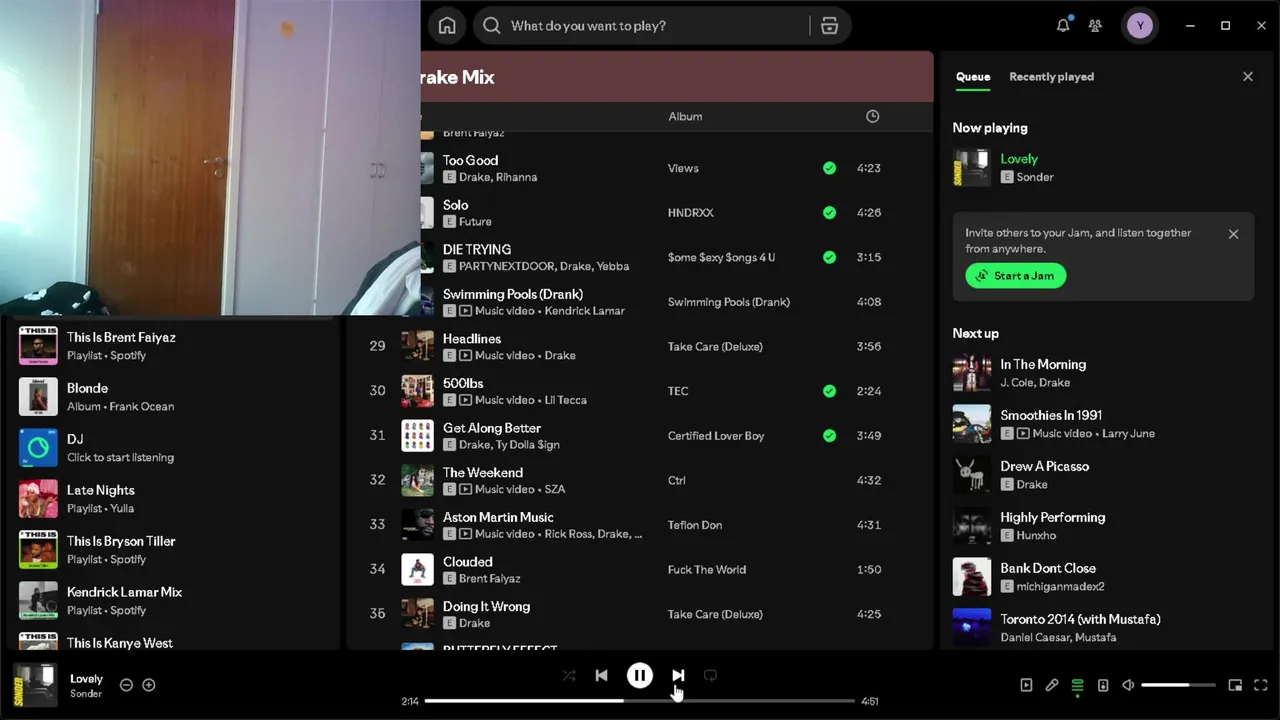Viewport: 1280px width, 720px height.
Task: Open the miniplayer
Action: (x=1235, y=685)
